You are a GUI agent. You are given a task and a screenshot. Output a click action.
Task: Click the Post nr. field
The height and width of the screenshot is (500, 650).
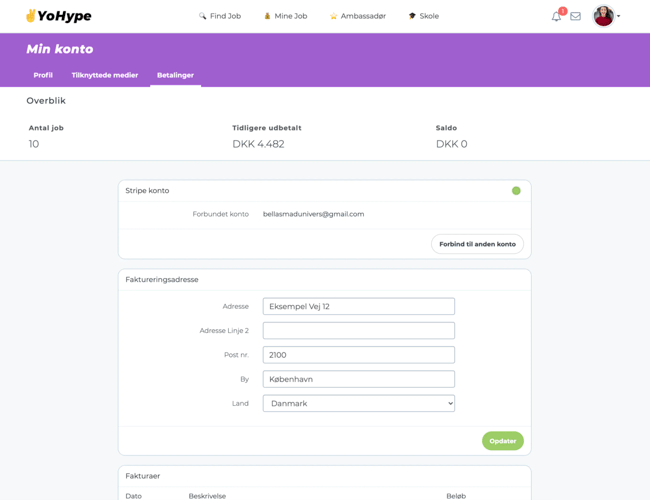click(359, 355)
